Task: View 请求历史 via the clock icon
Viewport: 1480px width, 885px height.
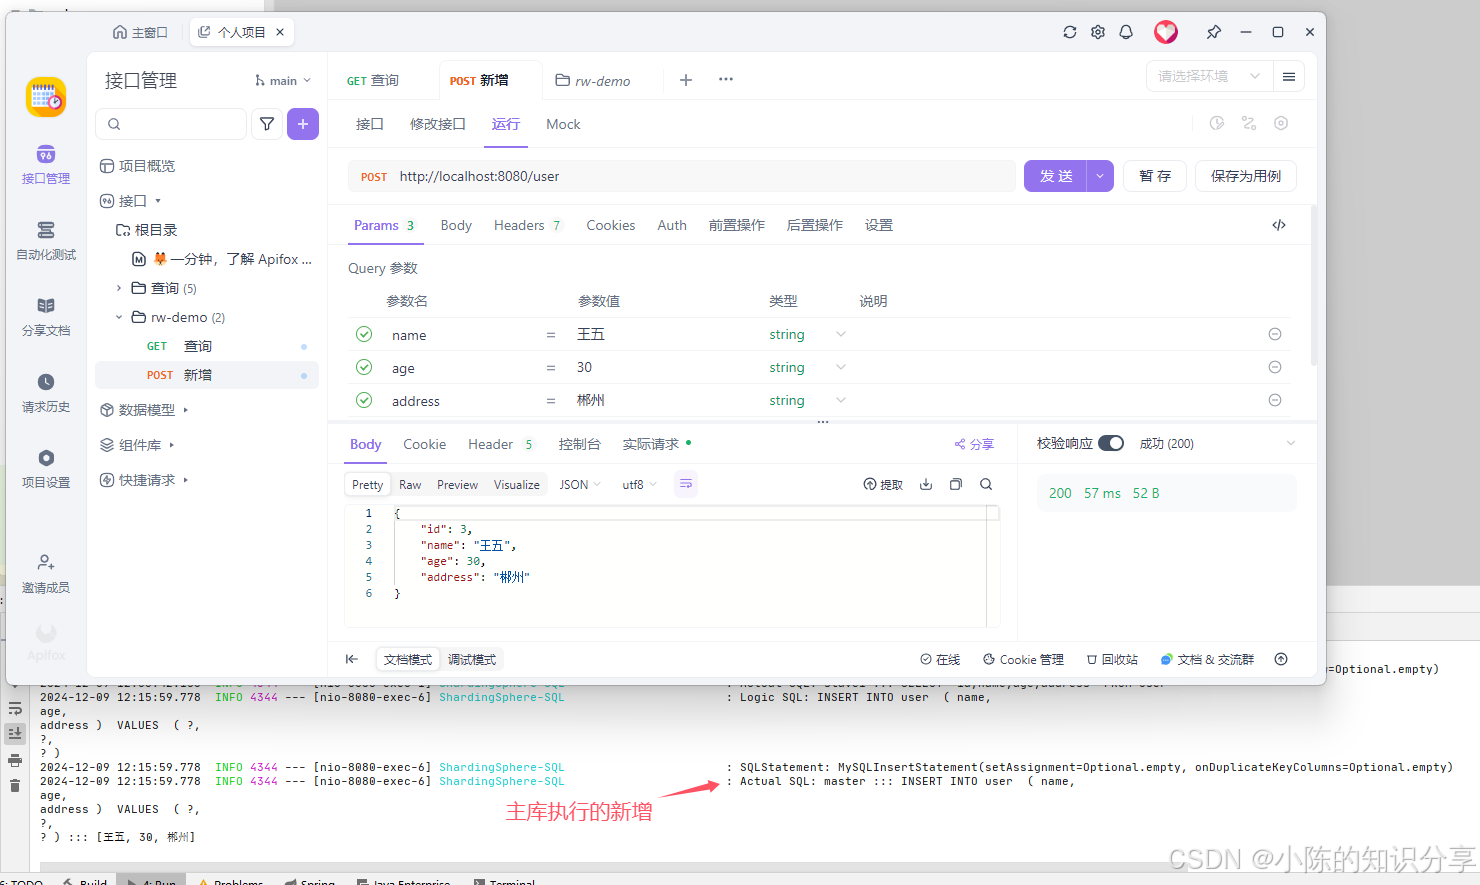Action: [45, 390]
